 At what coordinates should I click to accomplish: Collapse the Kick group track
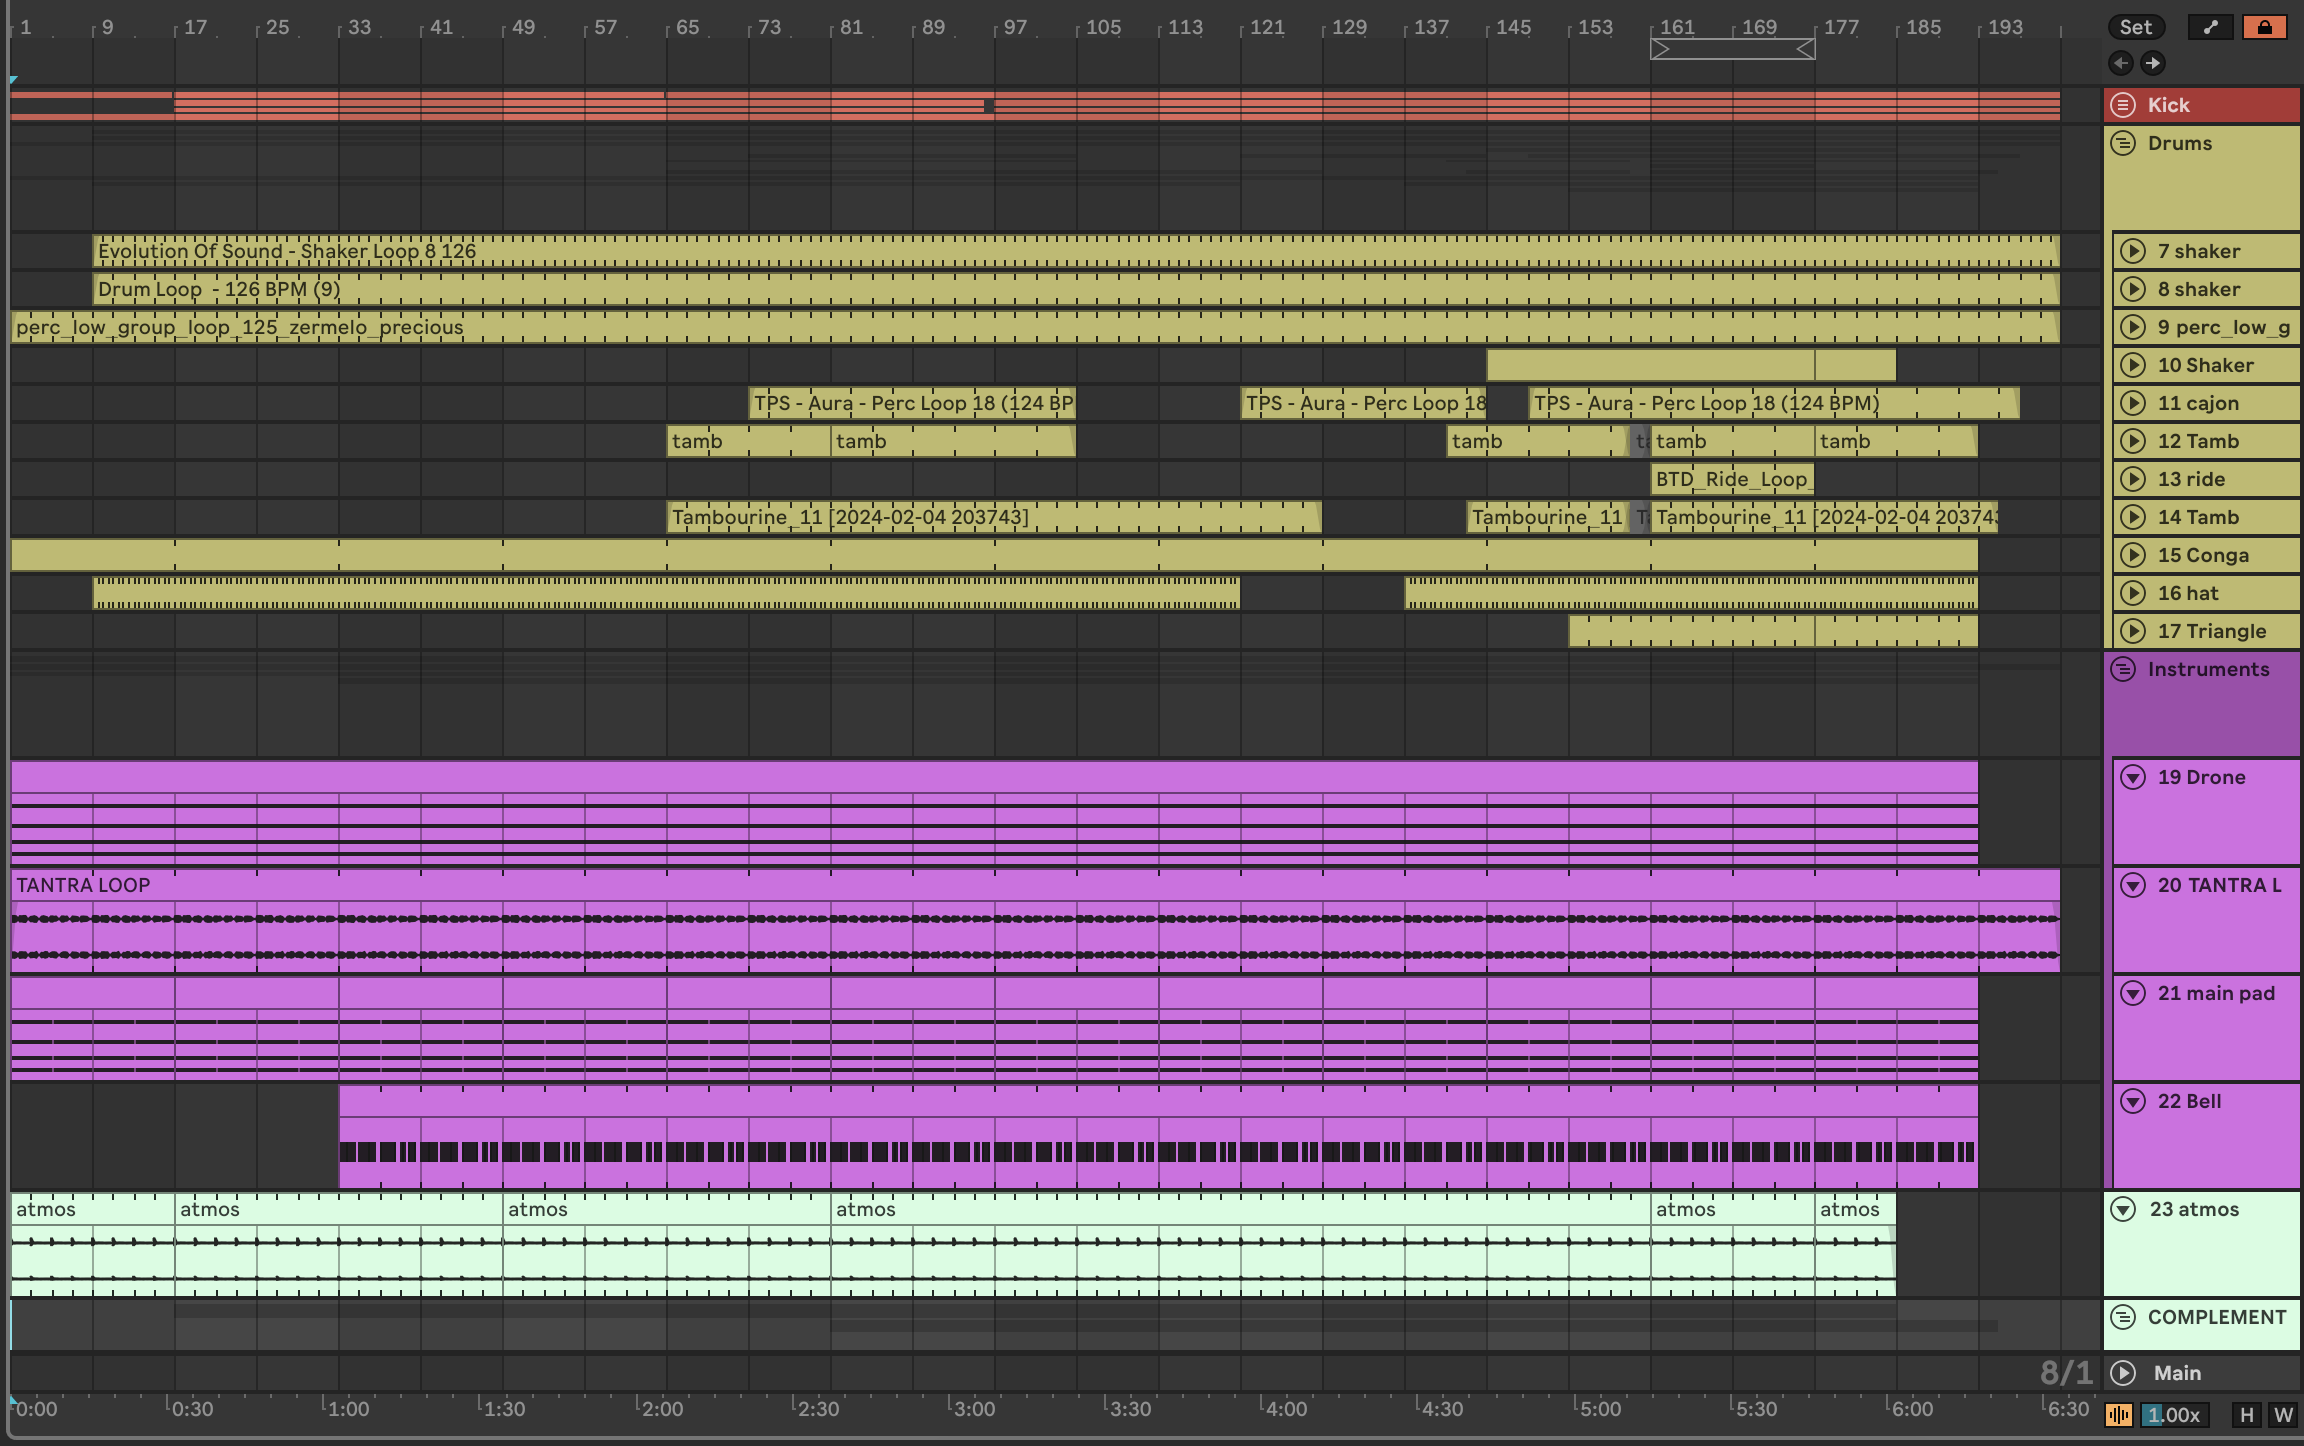pos(2123,105)
